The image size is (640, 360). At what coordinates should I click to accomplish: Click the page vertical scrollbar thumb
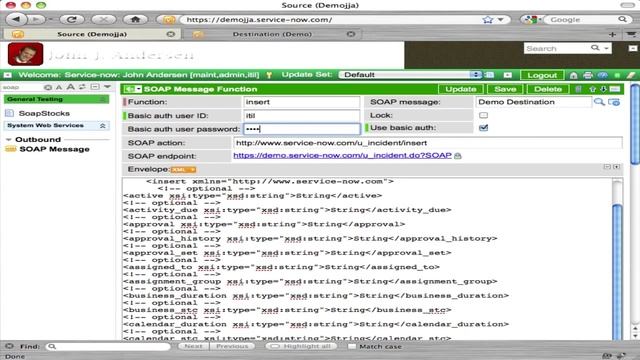pos(635,124)
